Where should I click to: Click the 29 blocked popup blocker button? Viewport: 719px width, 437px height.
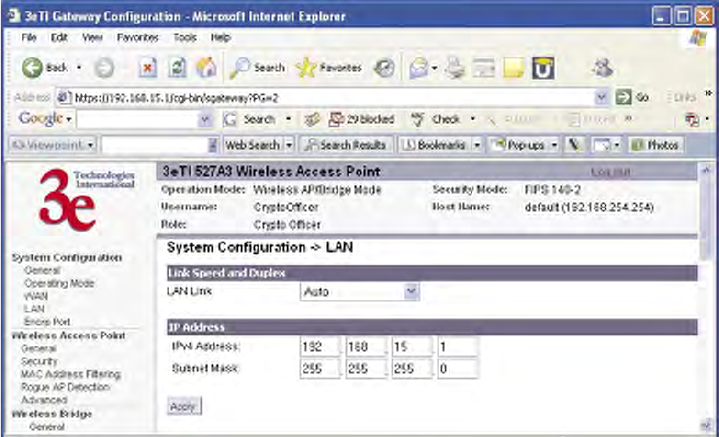tap(362, 119)
